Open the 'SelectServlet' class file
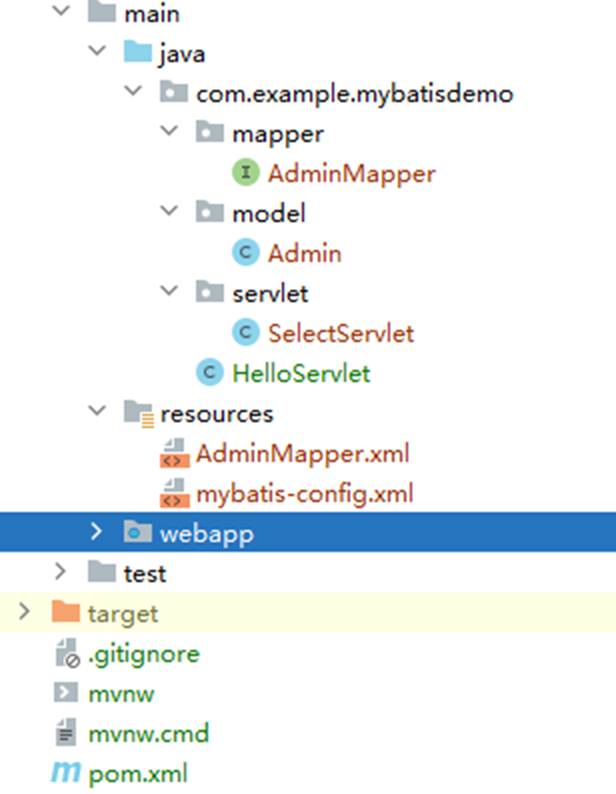Viewport: 616px width, 794px height. tap(341, 334)
